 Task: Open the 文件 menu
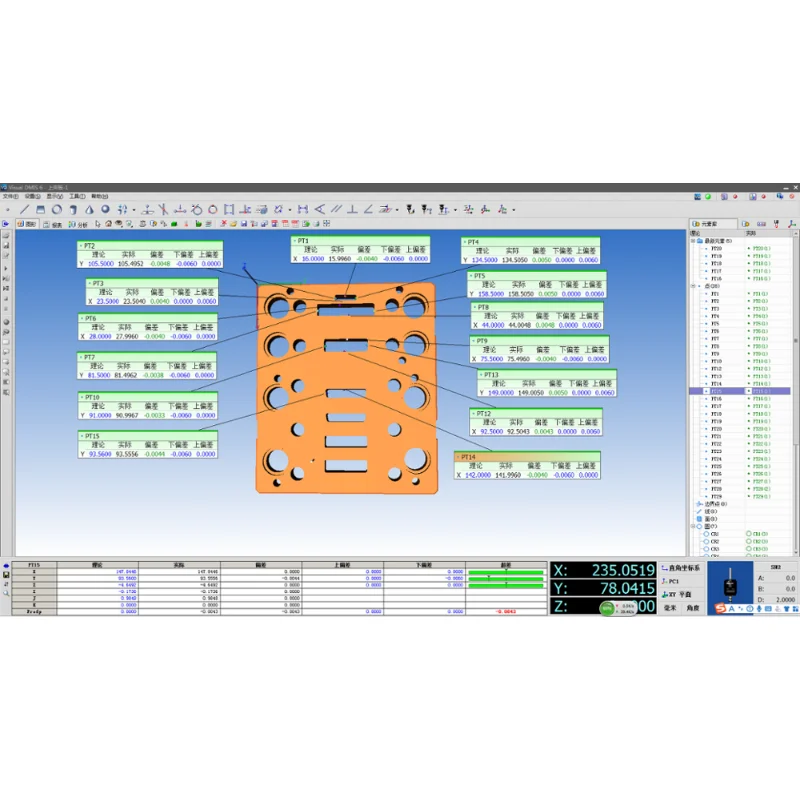pos(10,196)
